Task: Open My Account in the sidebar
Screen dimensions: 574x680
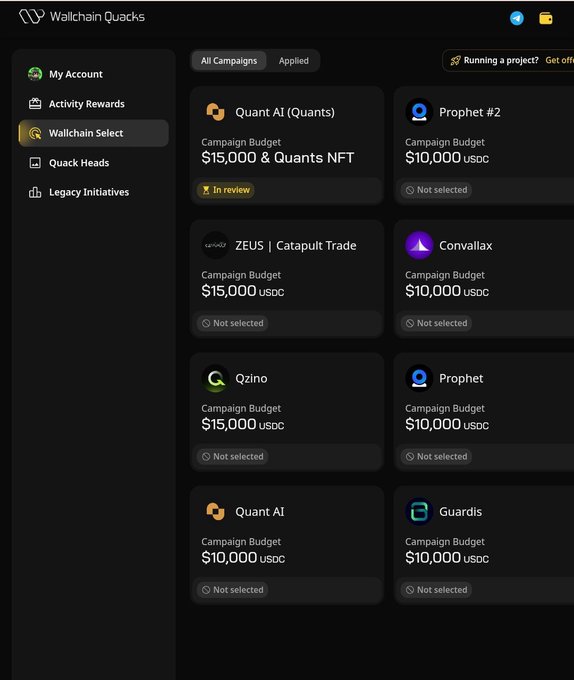Action: (94, 74)
